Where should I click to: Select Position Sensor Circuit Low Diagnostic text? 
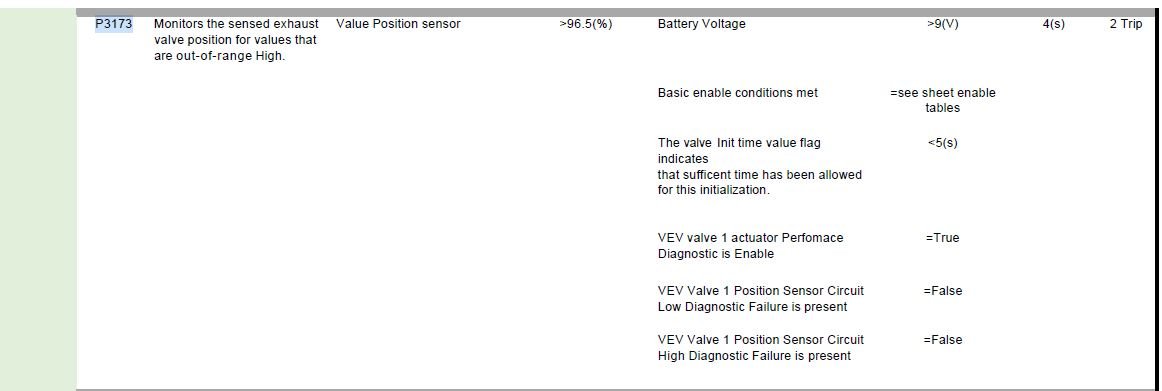(x=760, y=298)
